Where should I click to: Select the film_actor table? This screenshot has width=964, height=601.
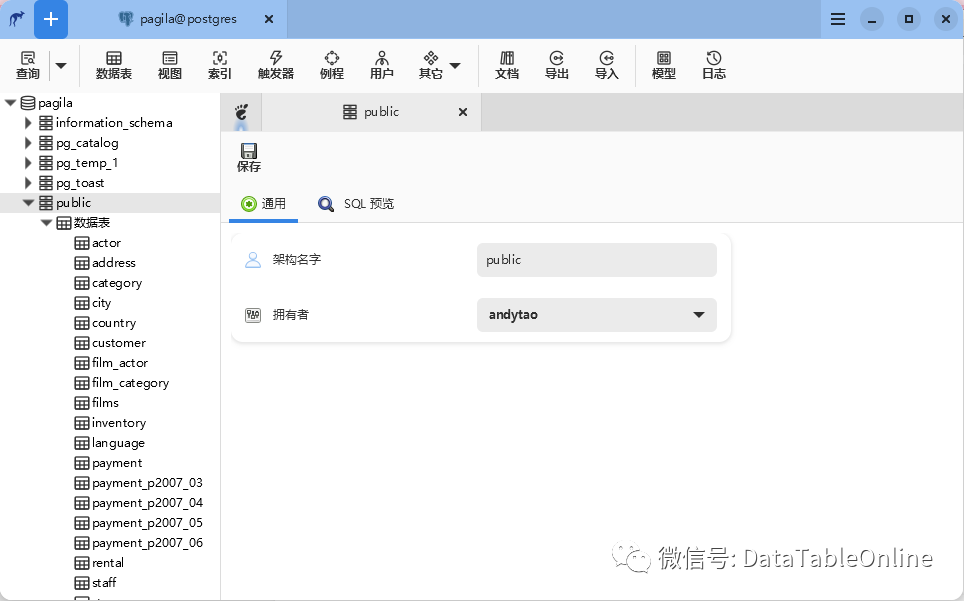point(120,363)
